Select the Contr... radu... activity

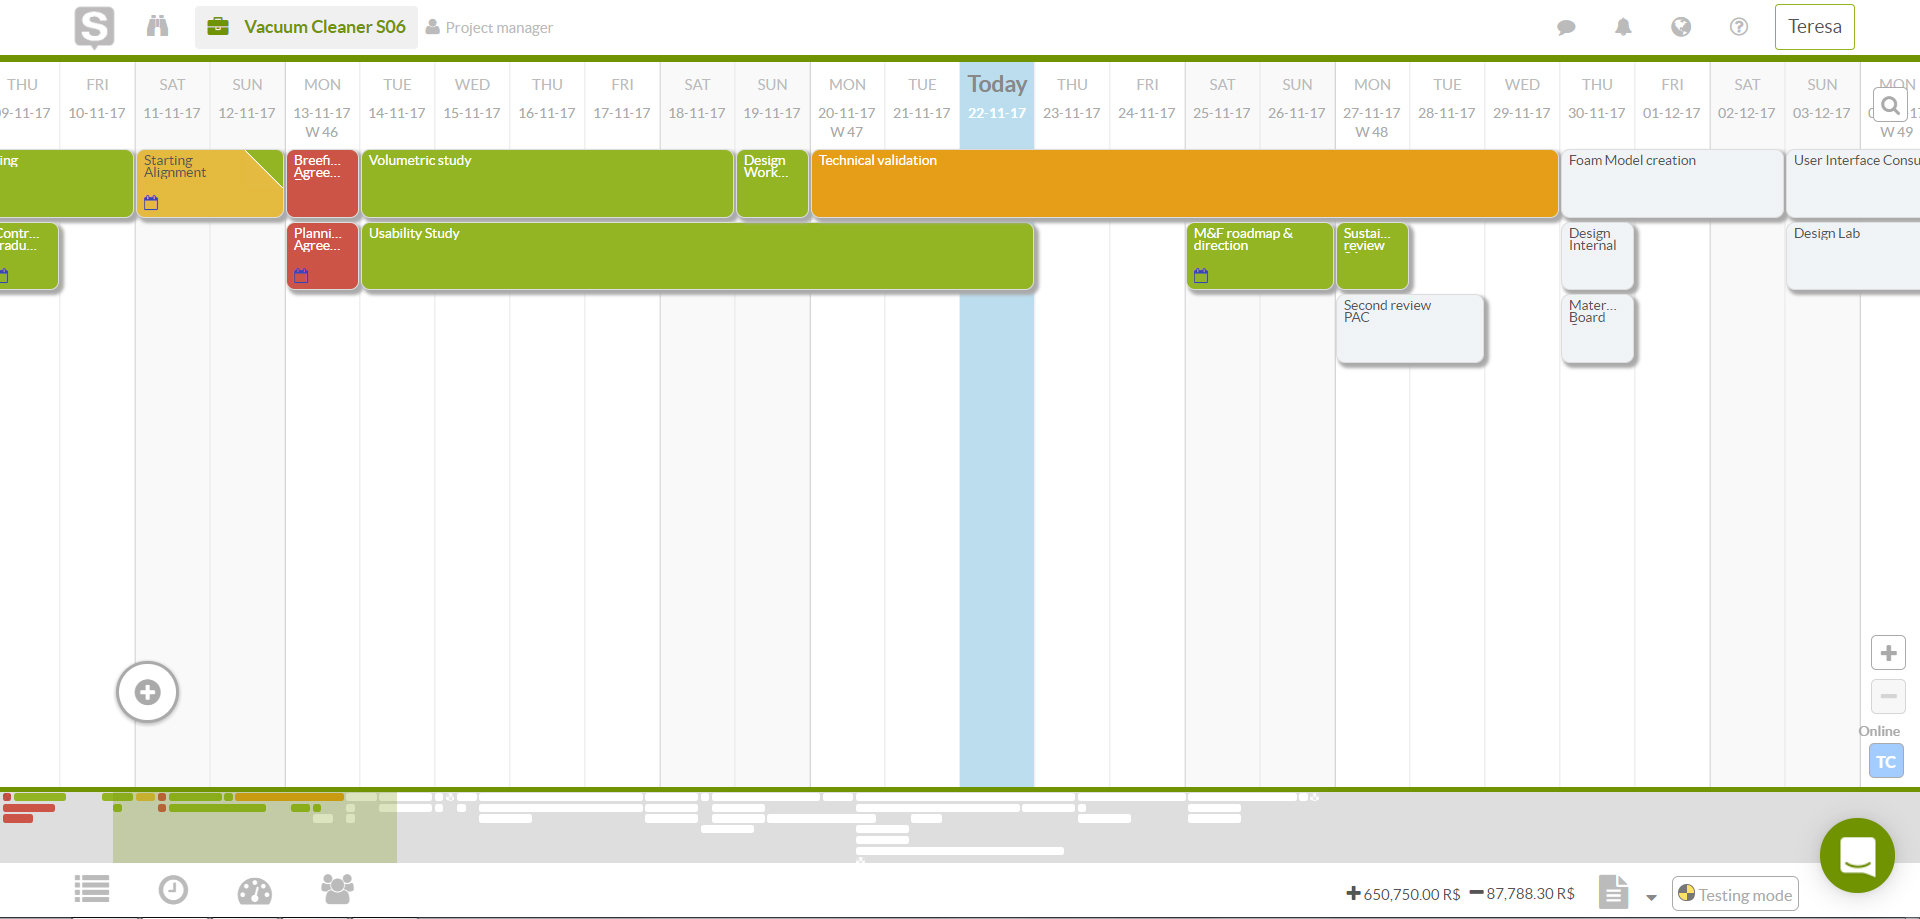(28, 256)
